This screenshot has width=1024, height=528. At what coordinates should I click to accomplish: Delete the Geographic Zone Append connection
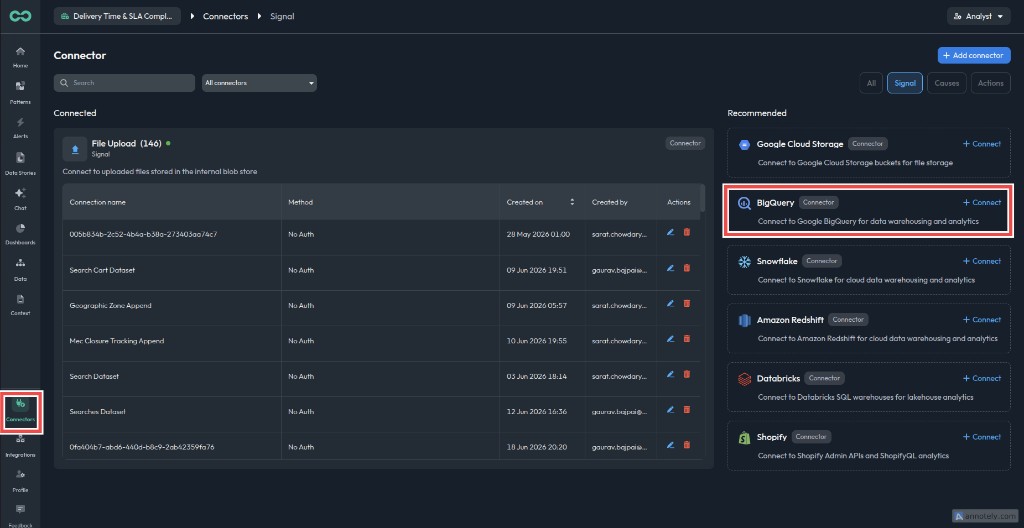pos(686,303)
